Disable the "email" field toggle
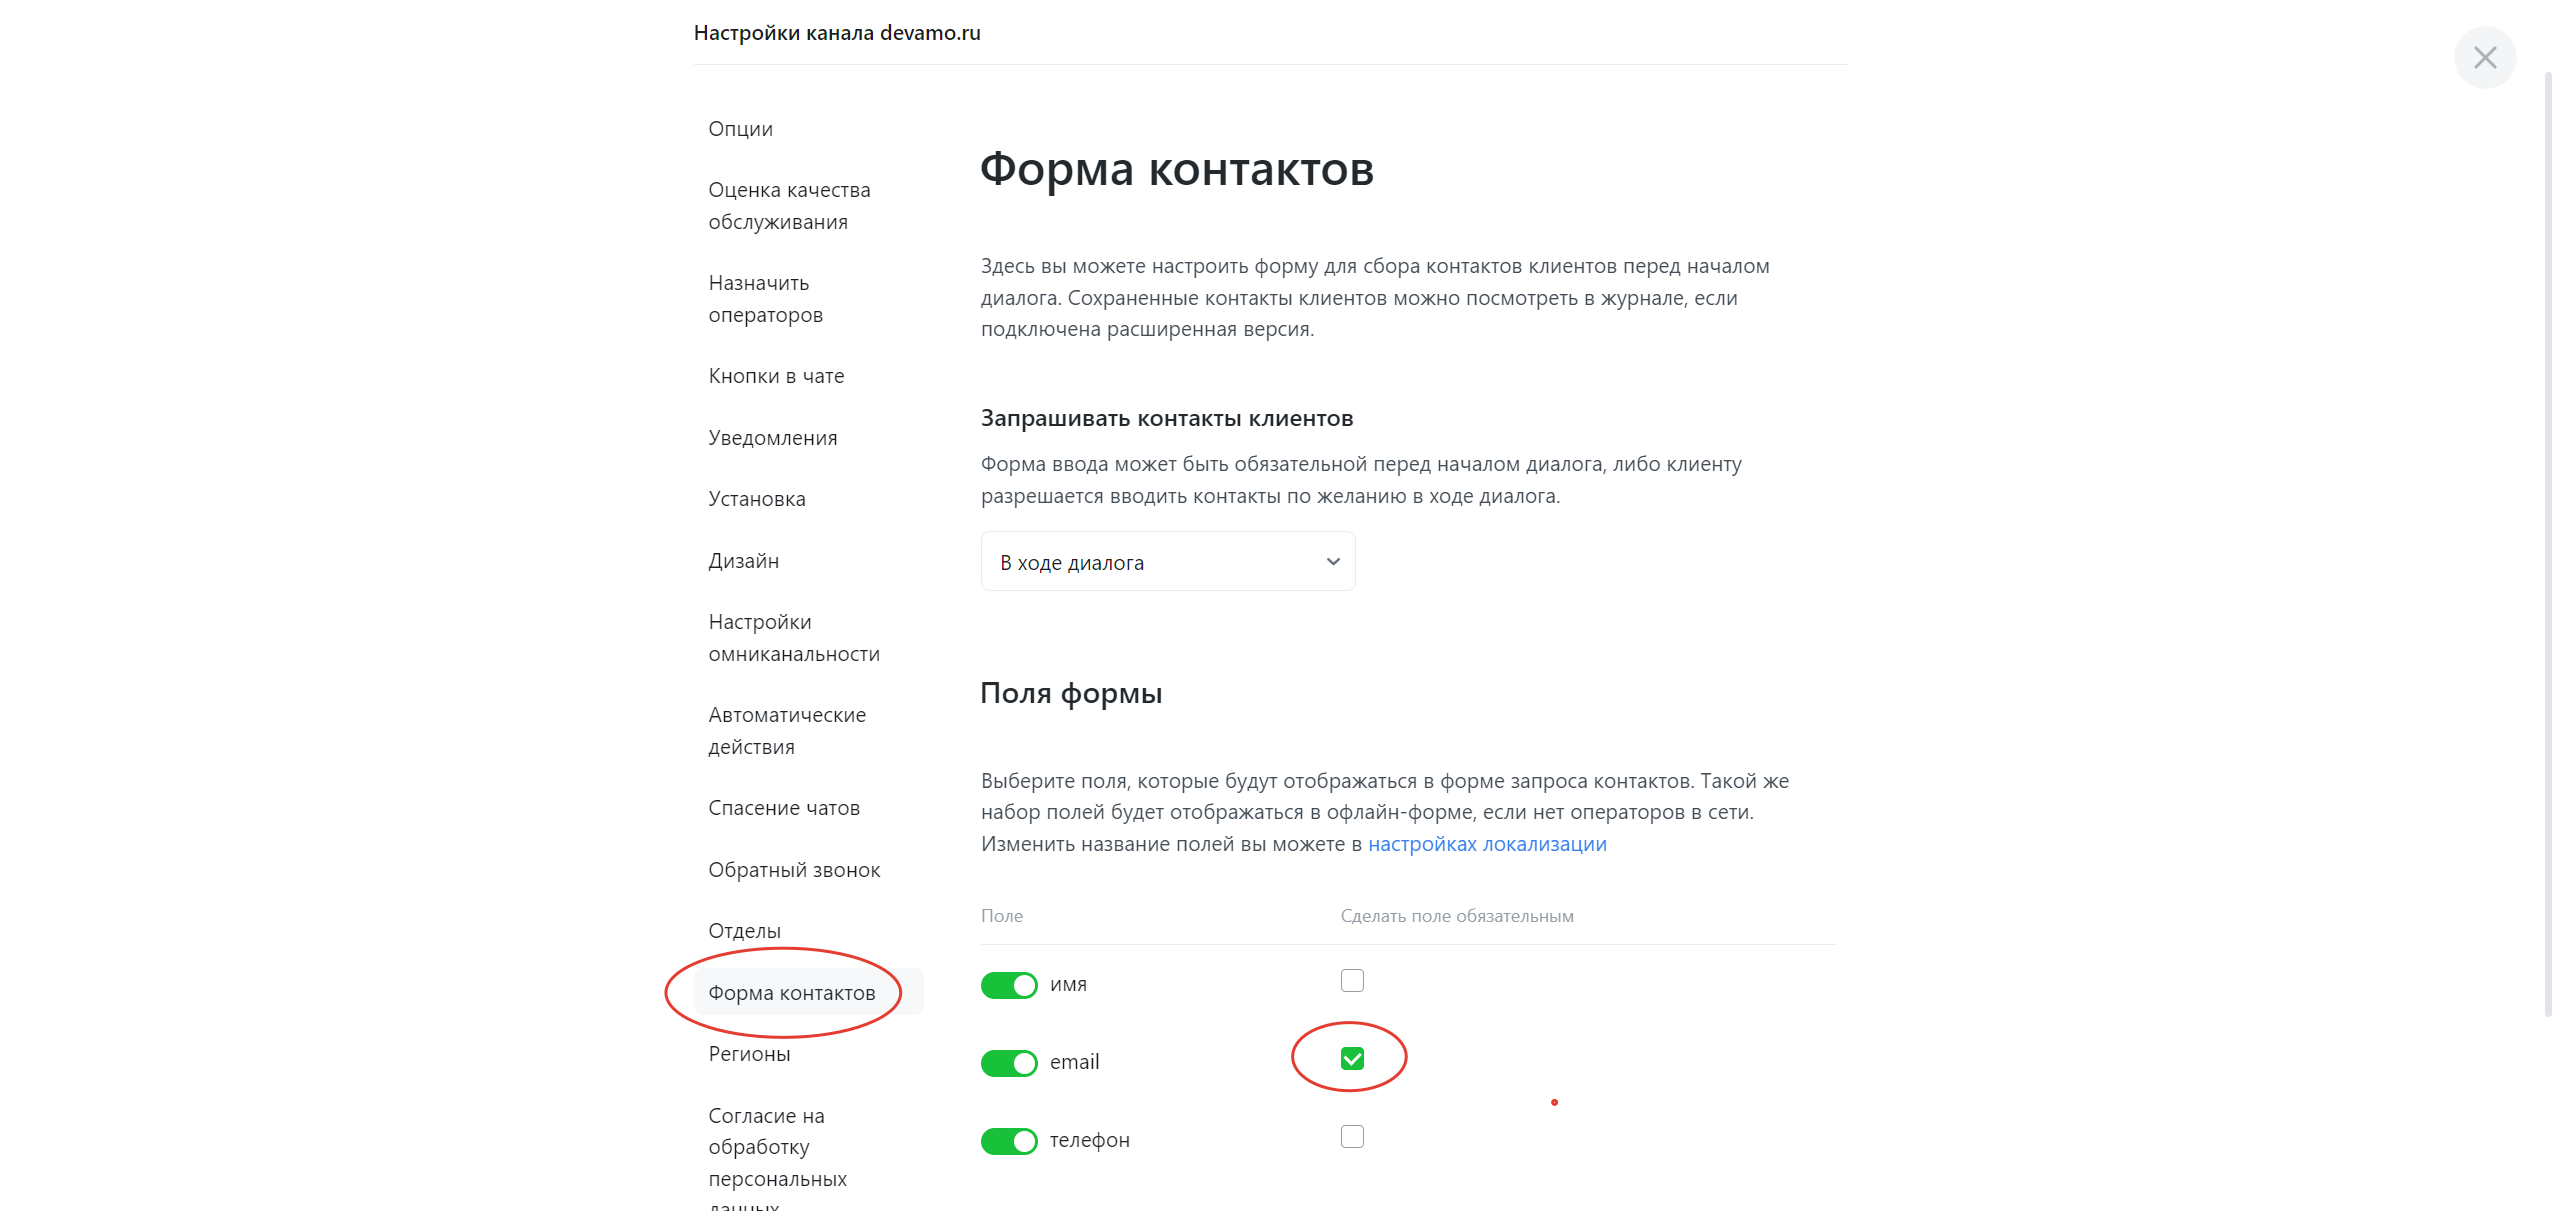 pos(1010,1062)
